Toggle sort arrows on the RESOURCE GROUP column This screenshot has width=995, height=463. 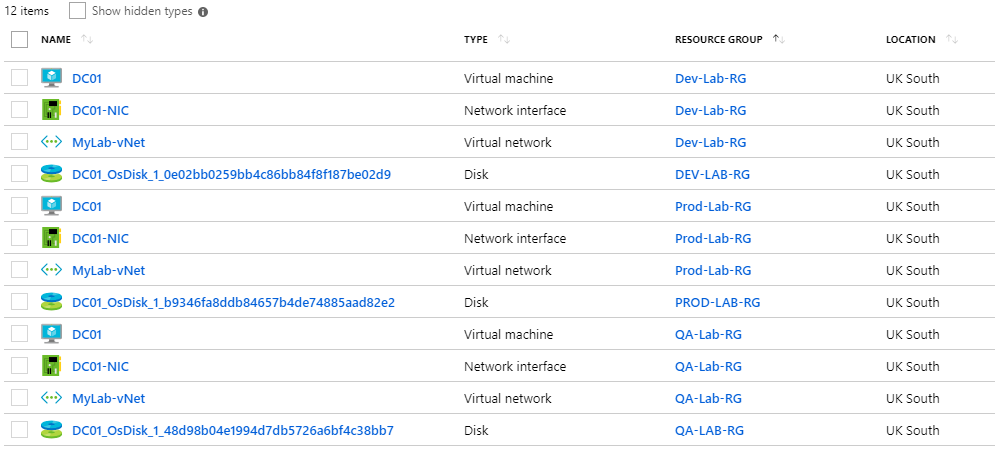pos(779,39)
